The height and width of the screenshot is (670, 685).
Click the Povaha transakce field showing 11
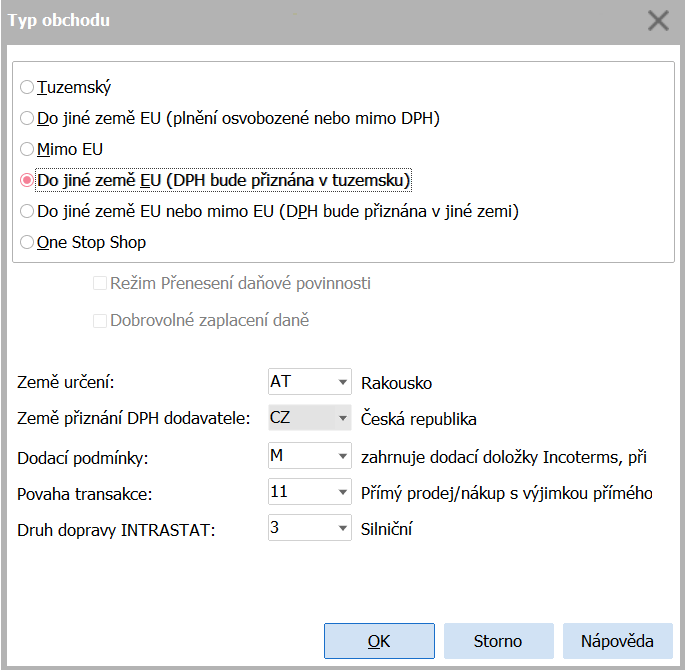[300, 493]
